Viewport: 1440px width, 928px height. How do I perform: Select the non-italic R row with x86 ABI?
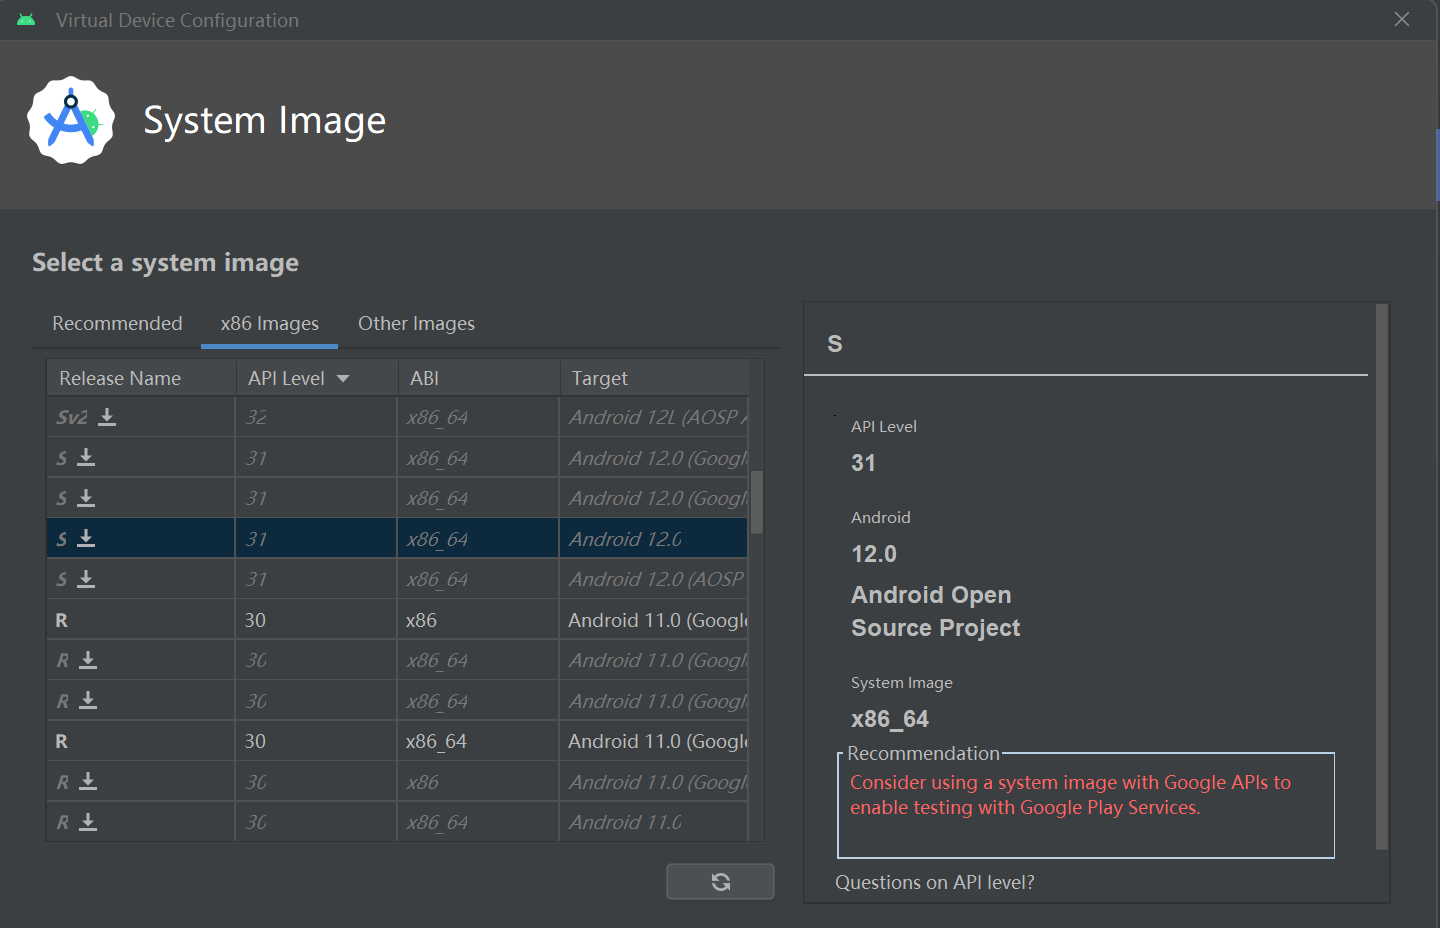click(x=397, y=620)
